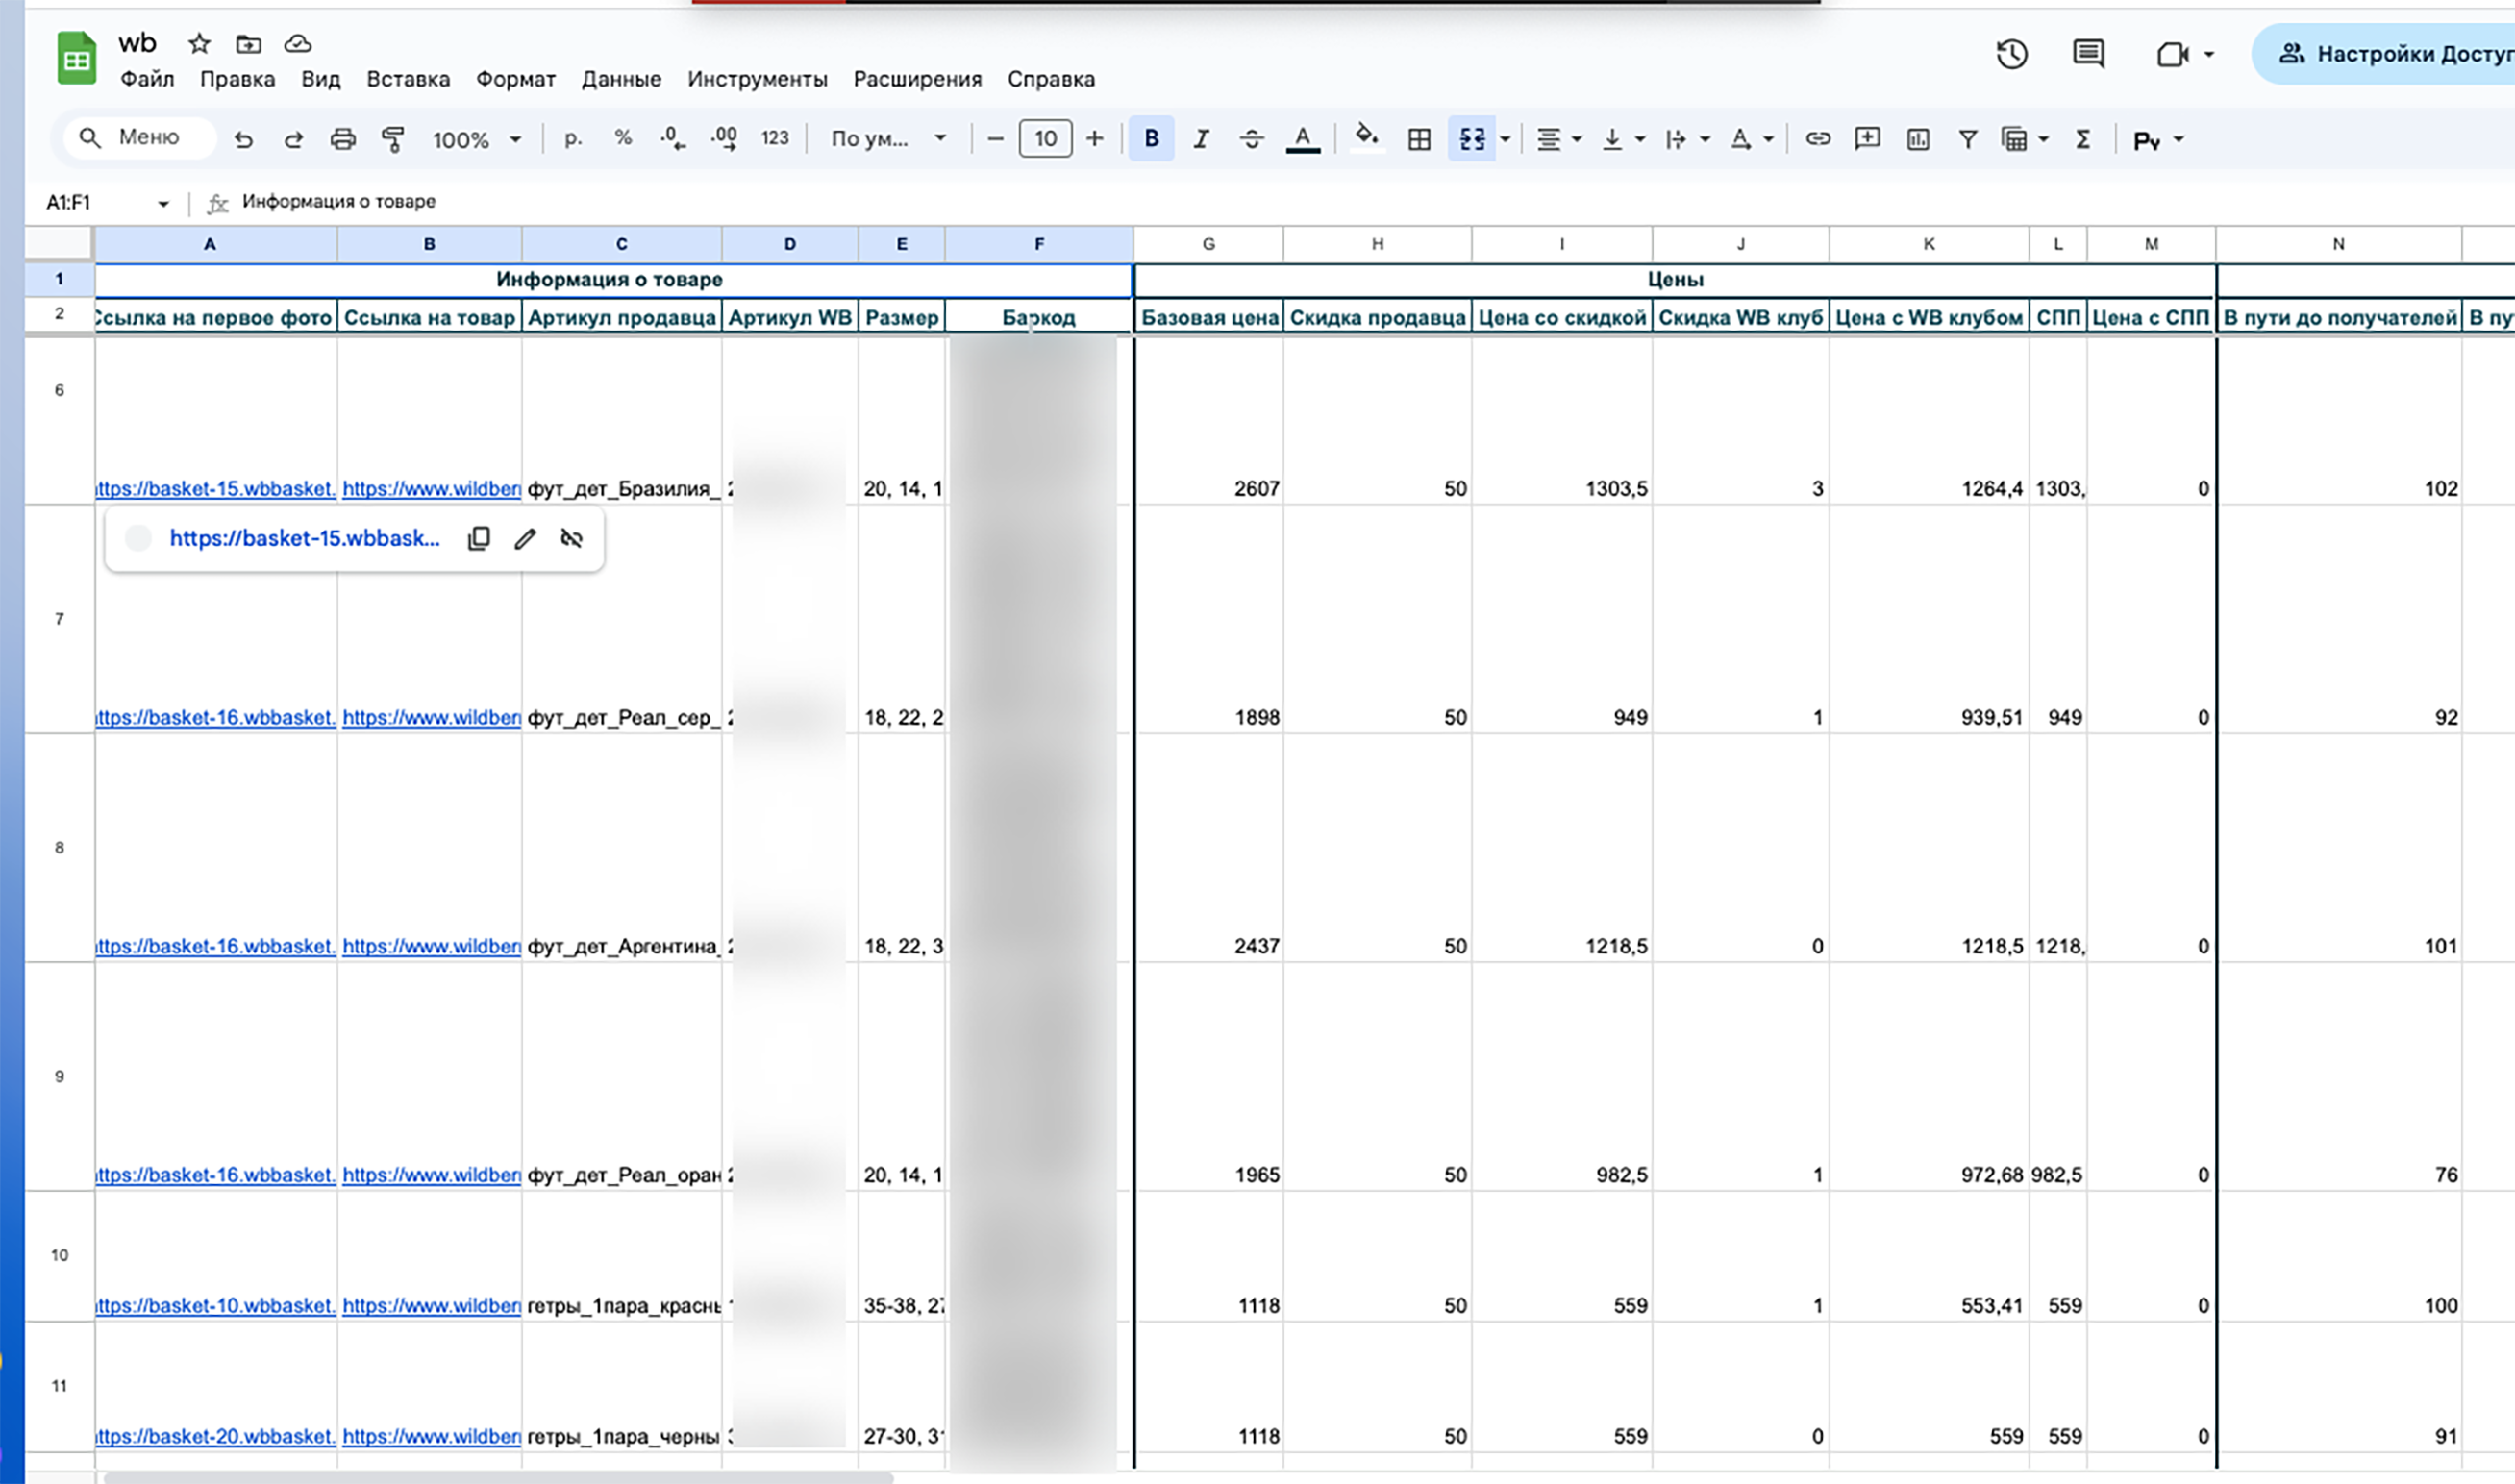Decrease font size with minus button
Screen dimensions: 2515x1484
click(995, 139)
